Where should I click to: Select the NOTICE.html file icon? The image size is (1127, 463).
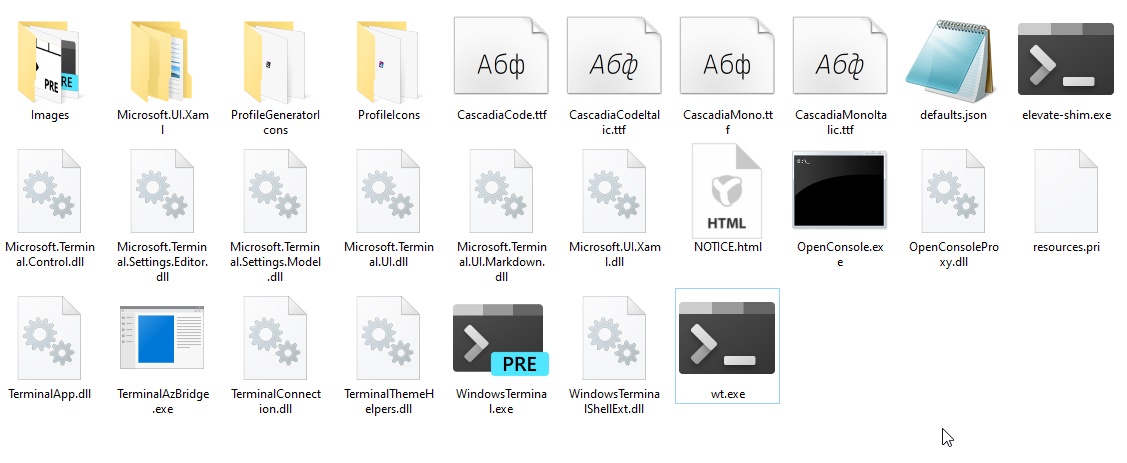(x=727, y=191)
